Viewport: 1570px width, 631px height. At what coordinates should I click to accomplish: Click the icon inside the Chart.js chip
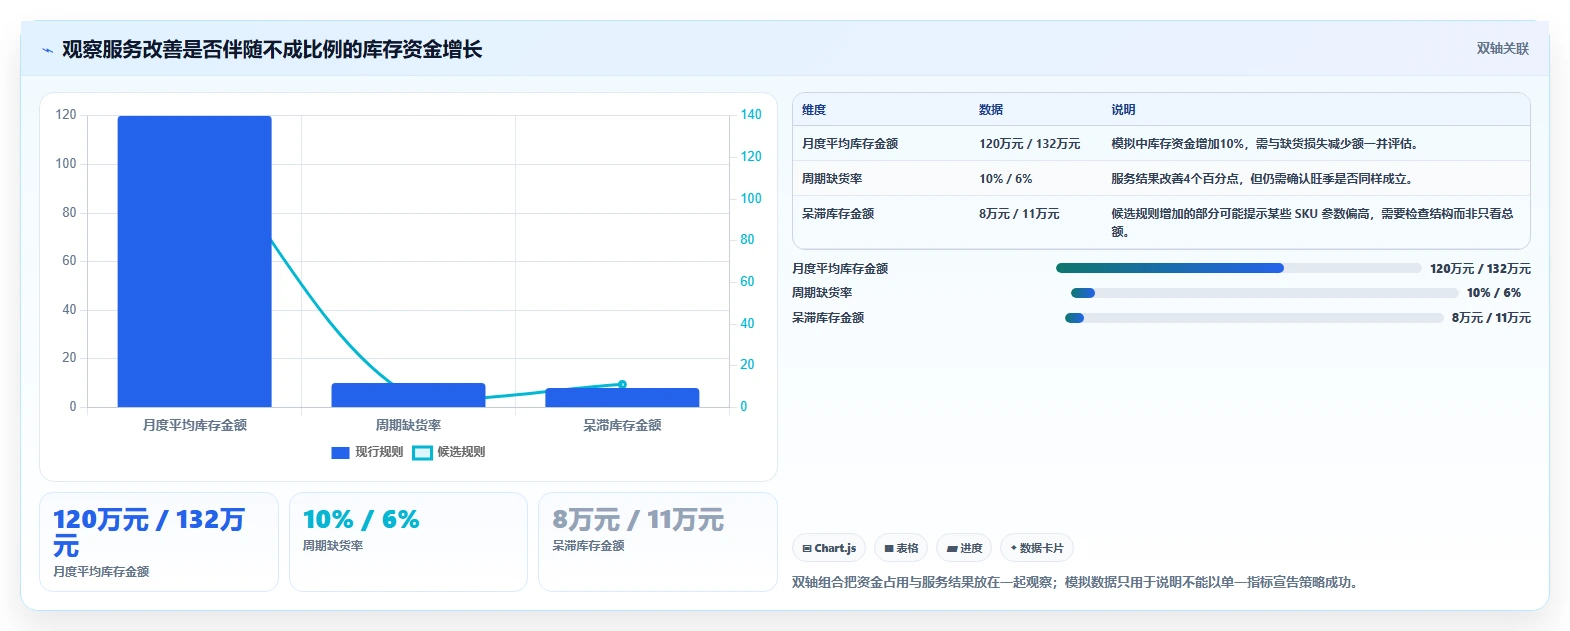tap(807, 549)
